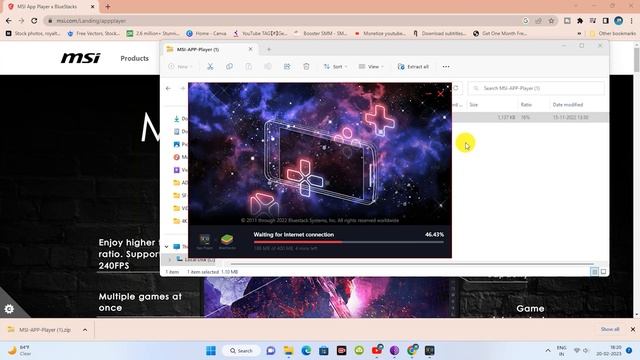Select the file row dated 15-11-2022
The image size is (640, 360).
coord(530,117)
